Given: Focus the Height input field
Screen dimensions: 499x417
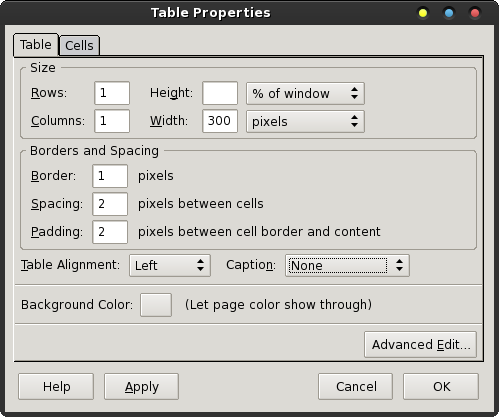Looking at the screenshot, I should coord(220,93).
